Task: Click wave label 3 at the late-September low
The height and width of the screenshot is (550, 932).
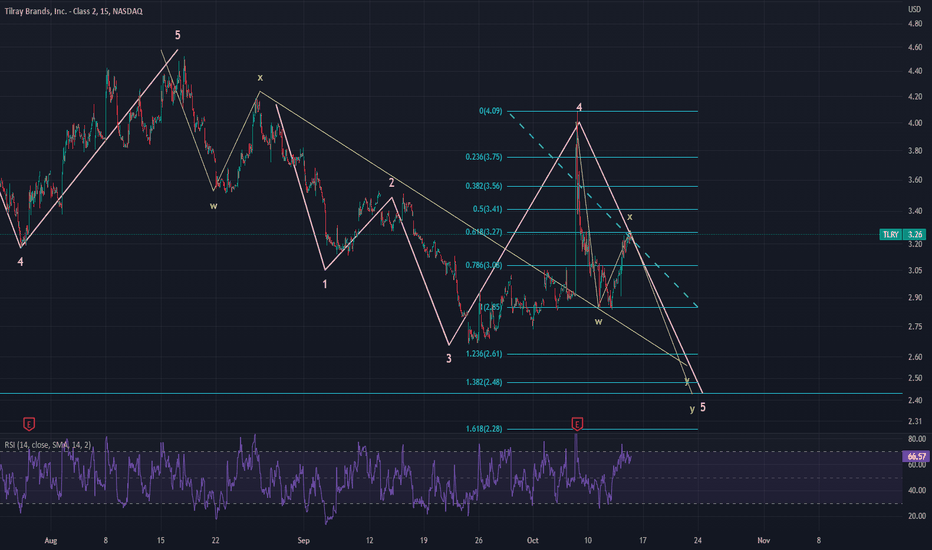Action: 449,358
